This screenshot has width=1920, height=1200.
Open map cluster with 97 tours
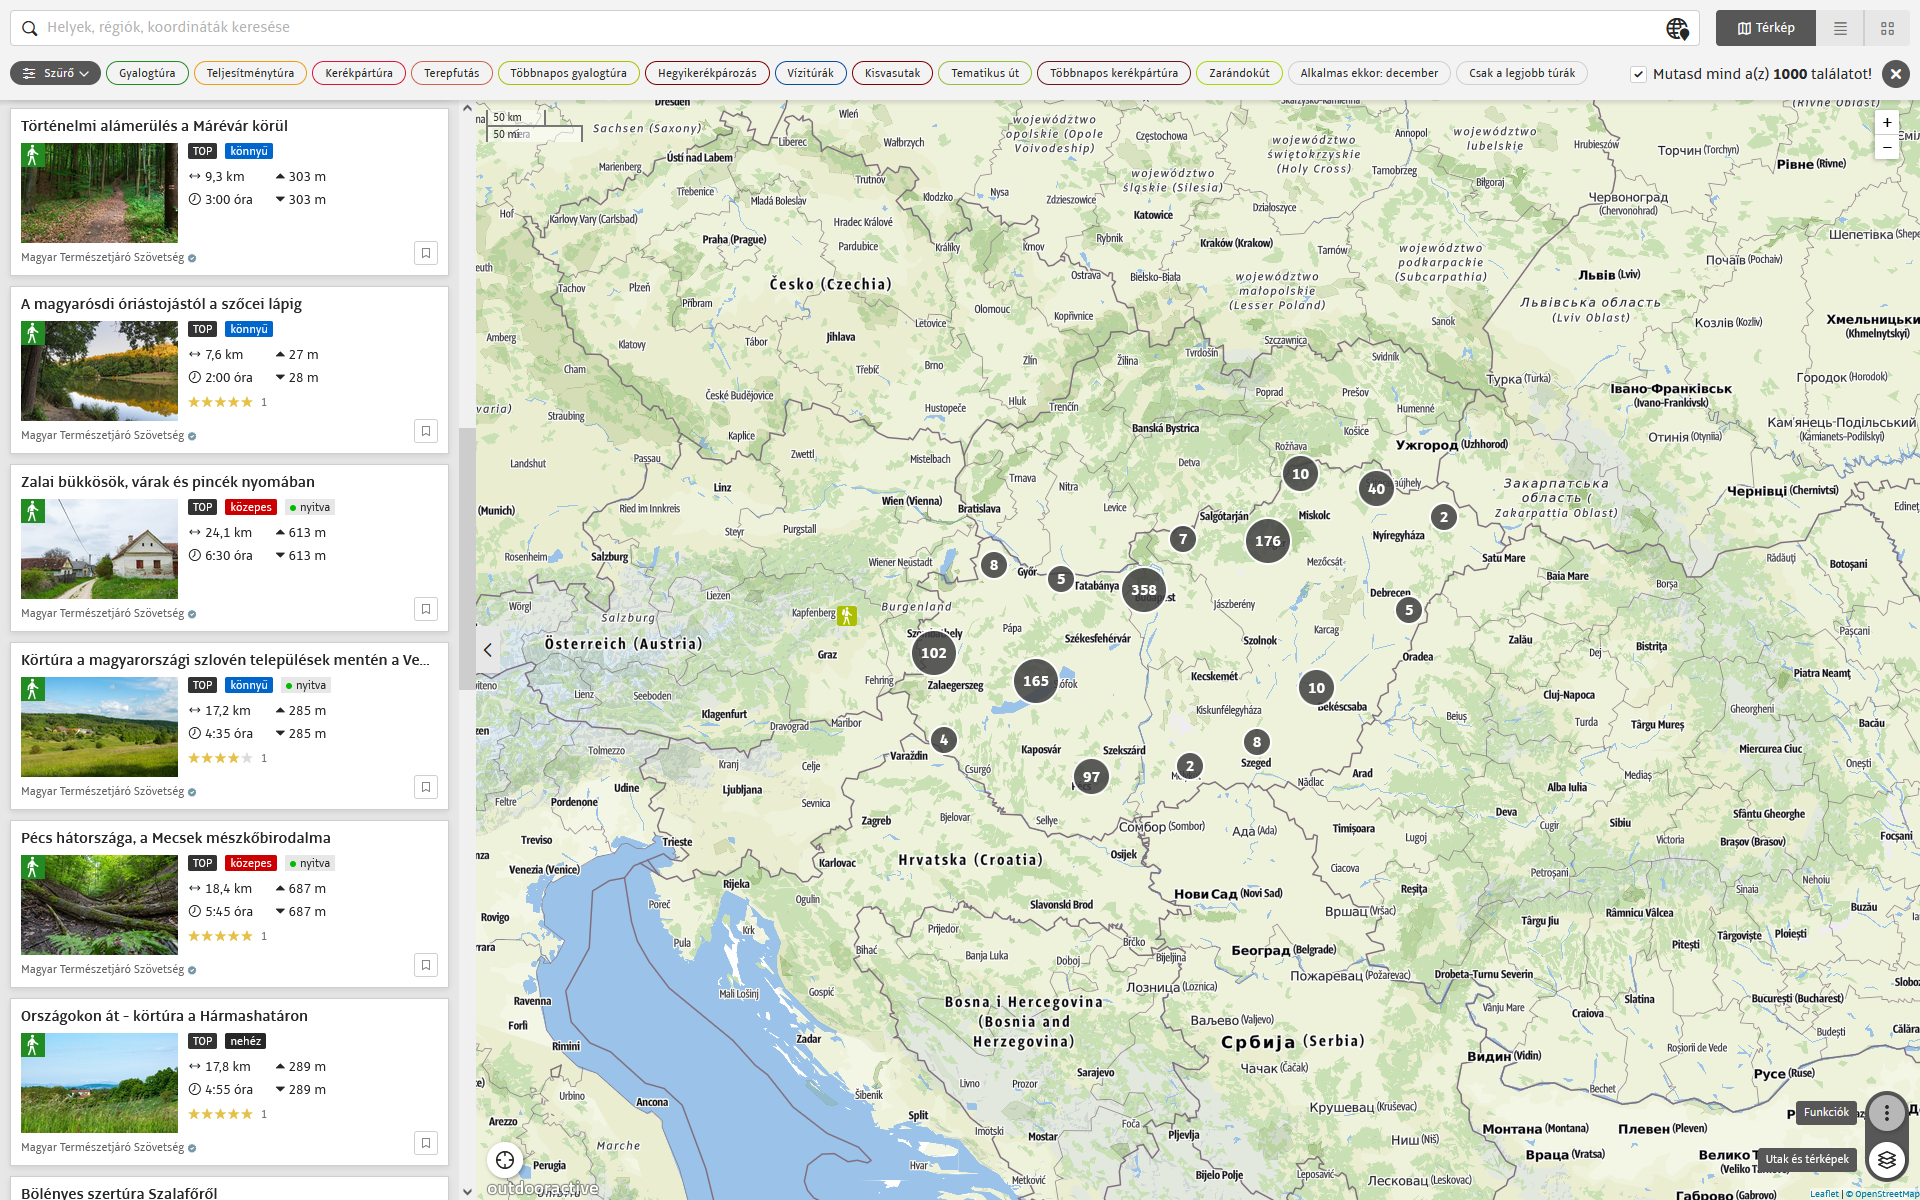pyautogui.click(x=1091, y=777)
